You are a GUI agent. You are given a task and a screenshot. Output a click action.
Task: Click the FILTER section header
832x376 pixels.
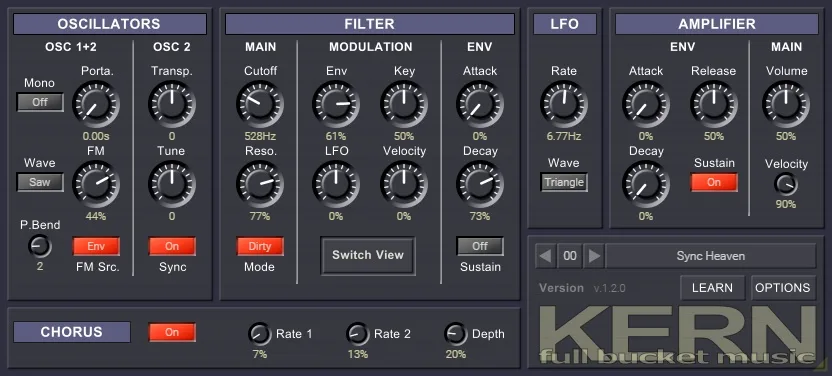pyautogui.click(x=369, y=24)
